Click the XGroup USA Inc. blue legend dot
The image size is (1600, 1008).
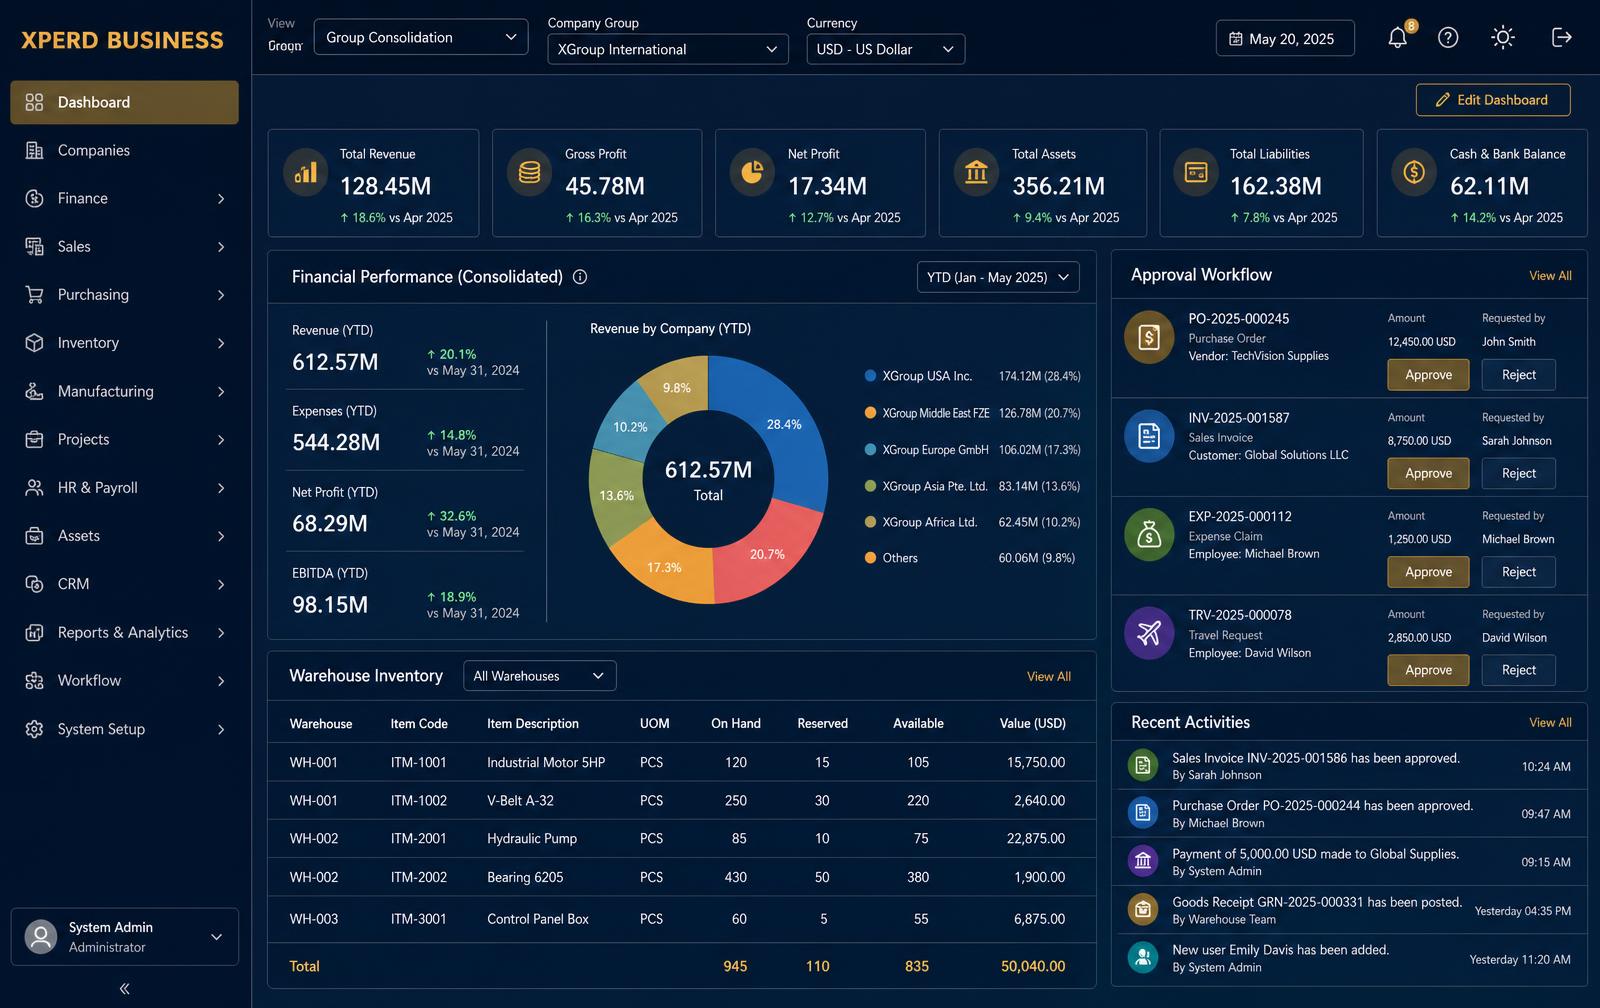point(870,376)
